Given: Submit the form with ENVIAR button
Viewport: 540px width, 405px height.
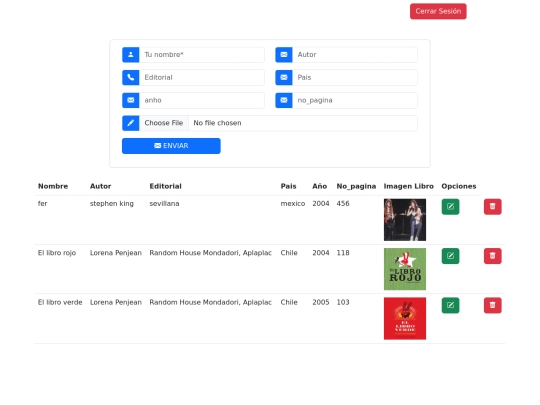Looking at the screenshot, I should pos(171,146).
